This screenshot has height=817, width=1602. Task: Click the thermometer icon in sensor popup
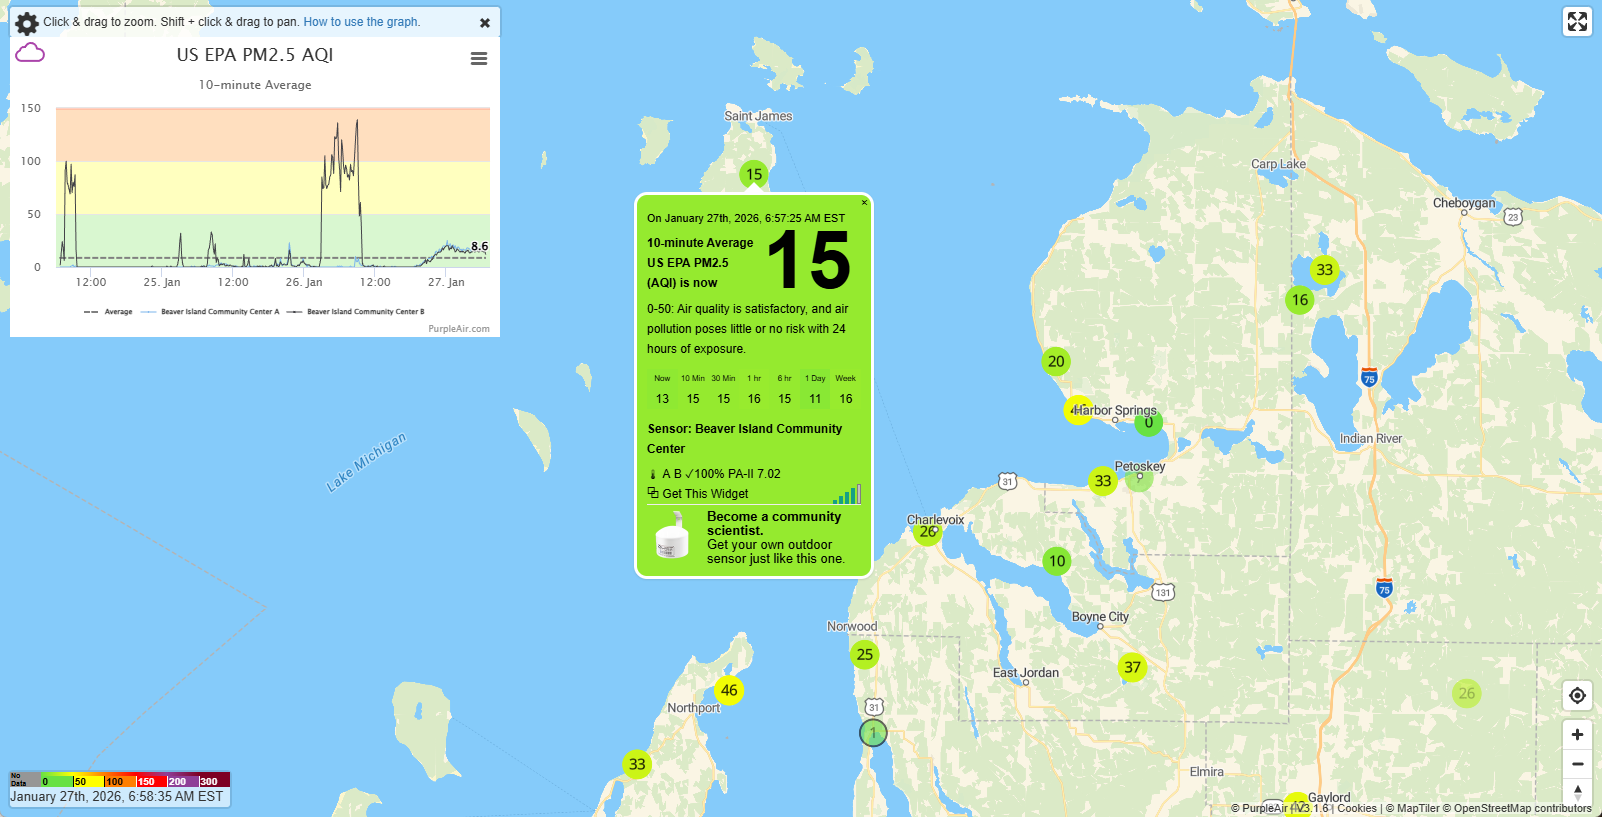coord(653,474)
